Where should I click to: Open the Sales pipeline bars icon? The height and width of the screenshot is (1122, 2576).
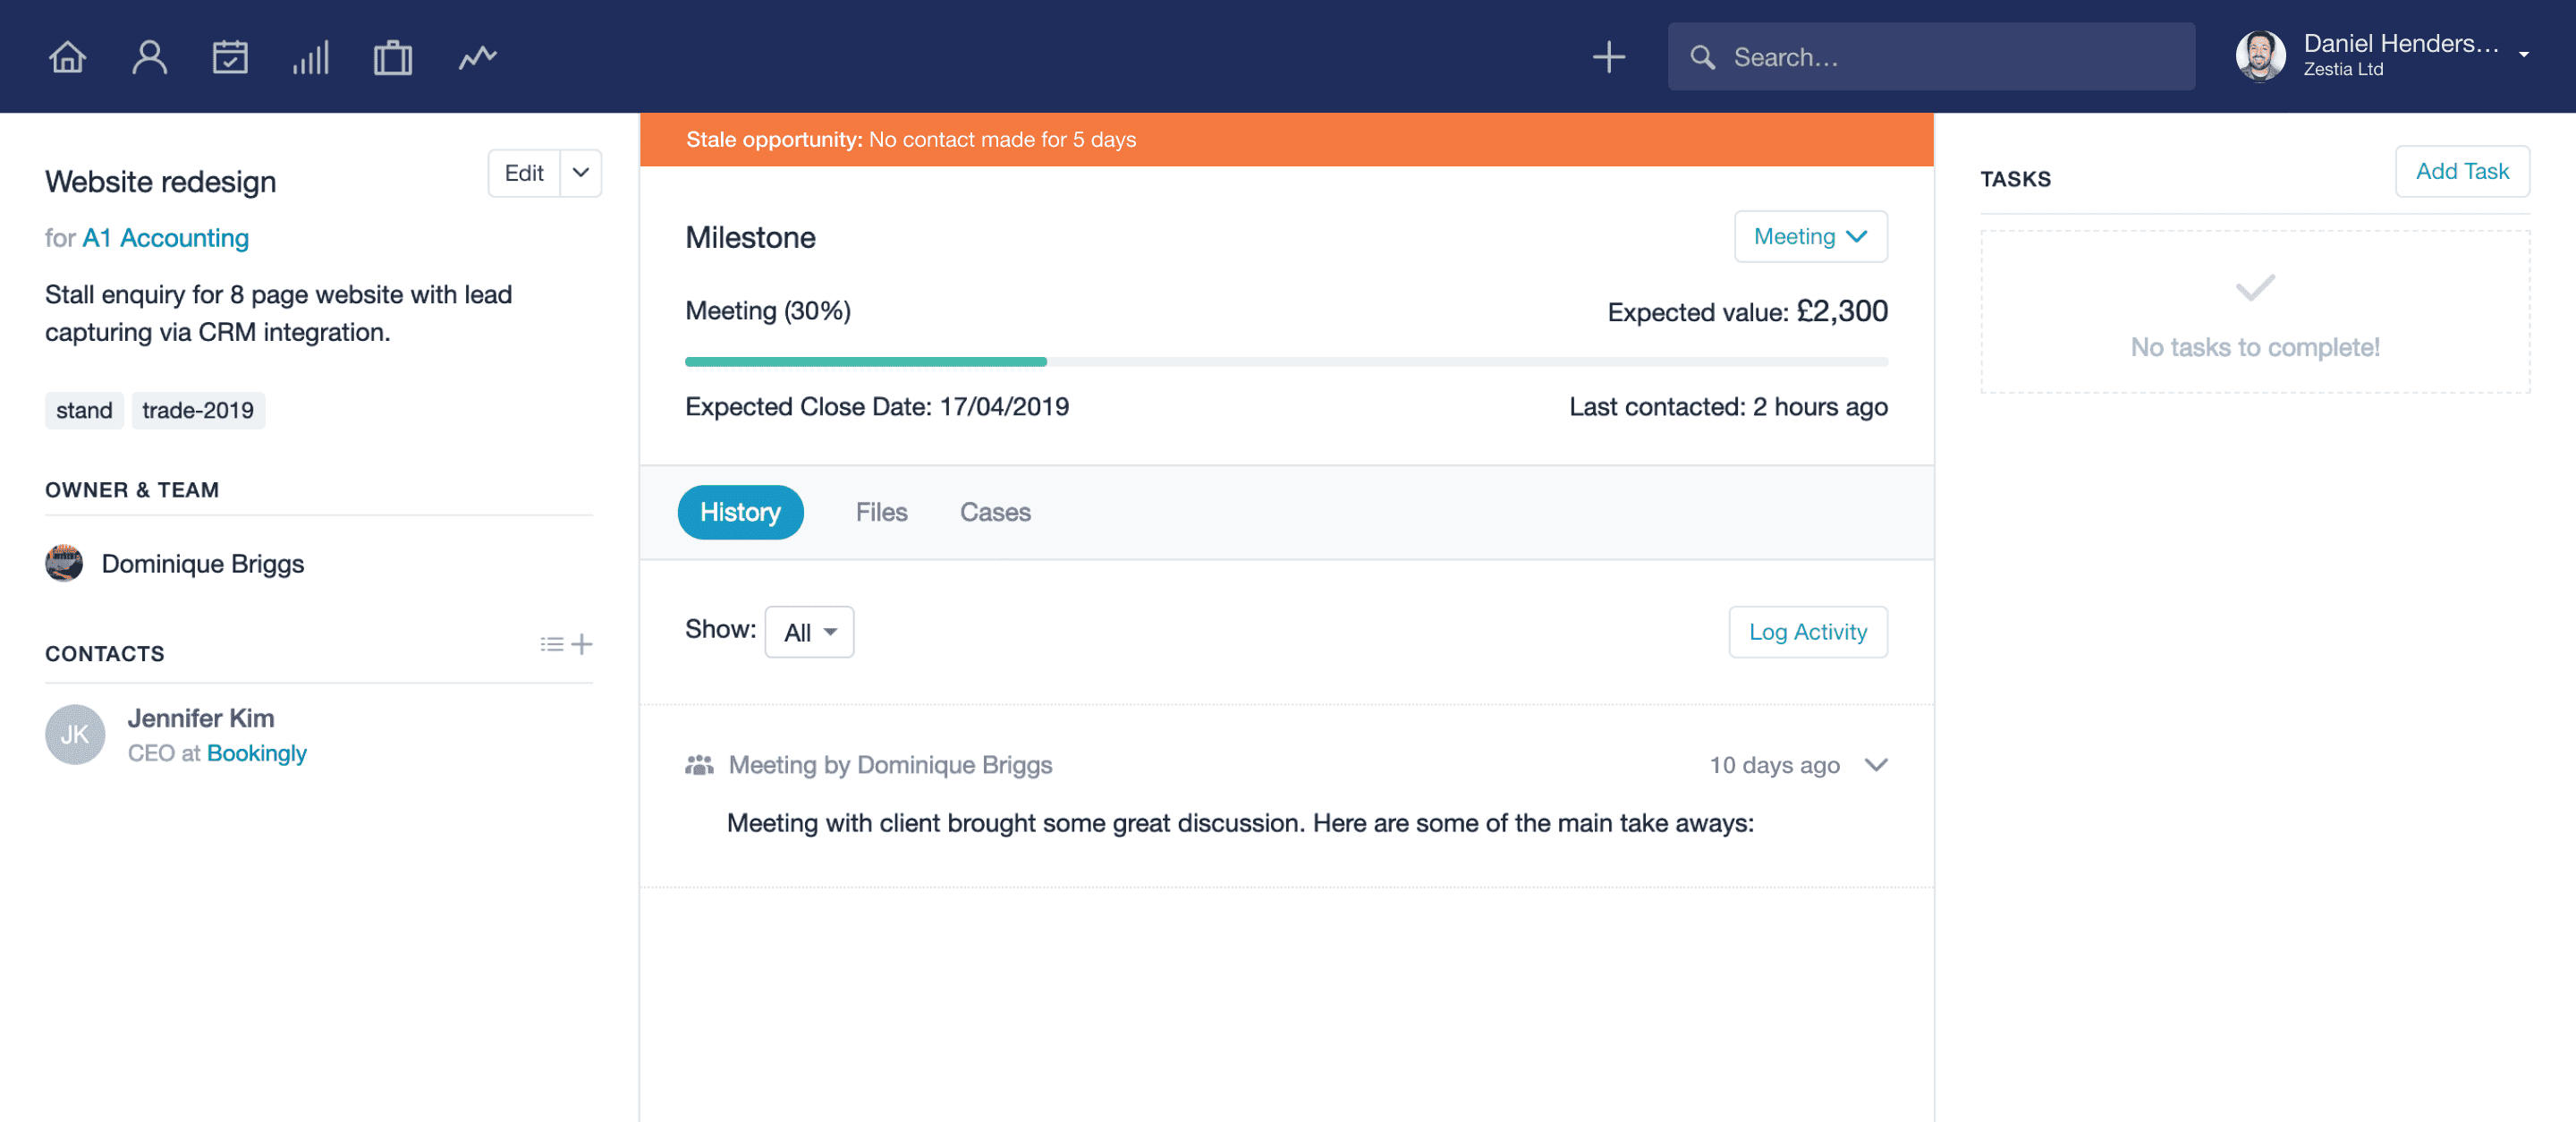click(311, 57)
